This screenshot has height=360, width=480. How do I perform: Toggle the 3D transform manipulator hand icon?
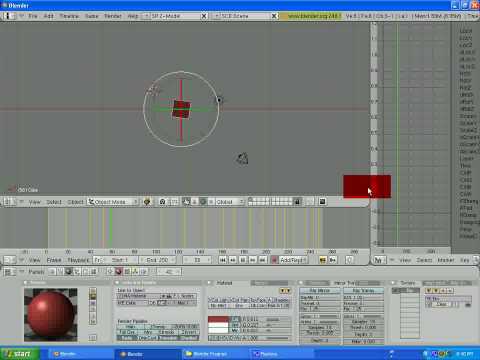click(186, 202)
